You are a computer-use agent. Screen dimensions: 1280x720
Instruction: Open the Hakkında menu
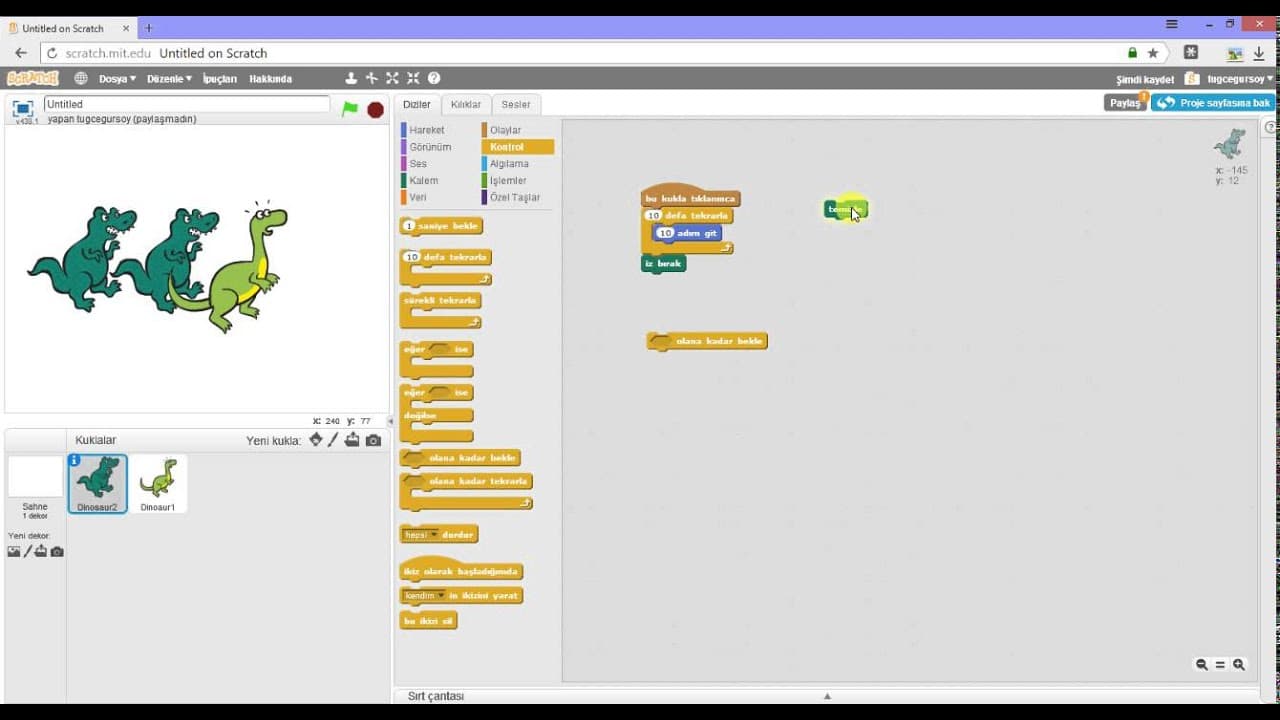pos(270,78)
